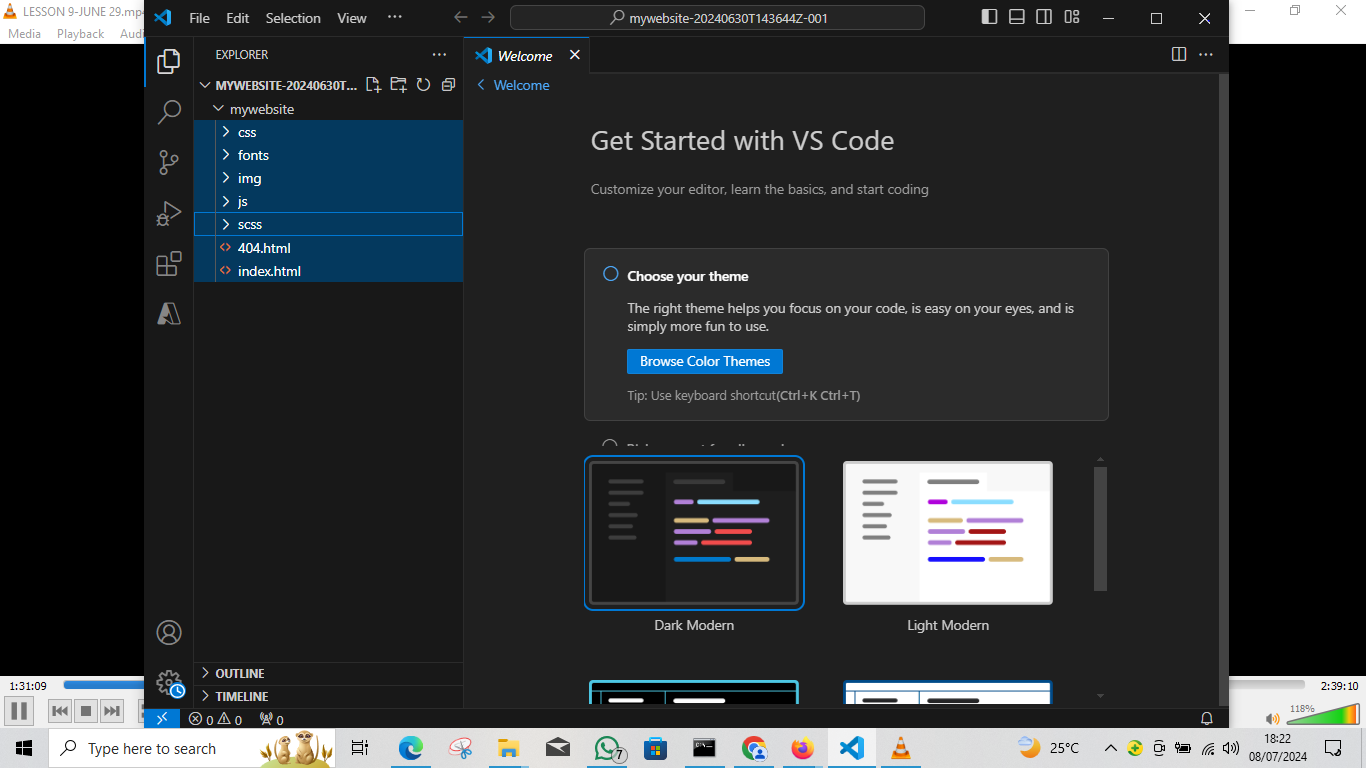Viewport: 1366px width, 768px height.
Task: Toggle the primary side bar layout button
Action: 989,17
